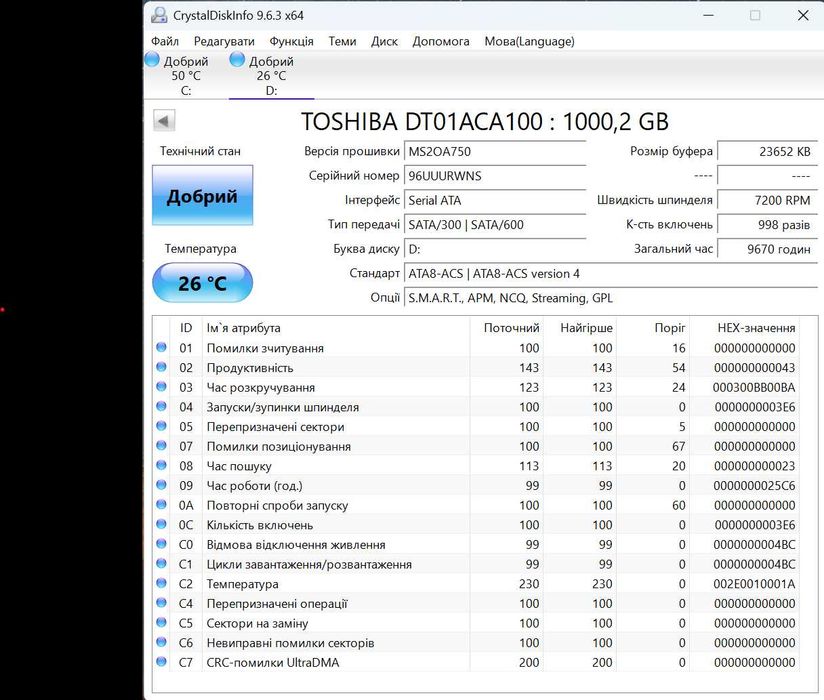This screenshot has height=700, width=824.
Task: Click the serial number field 96UUURWNS
Action: coord(495,176)
